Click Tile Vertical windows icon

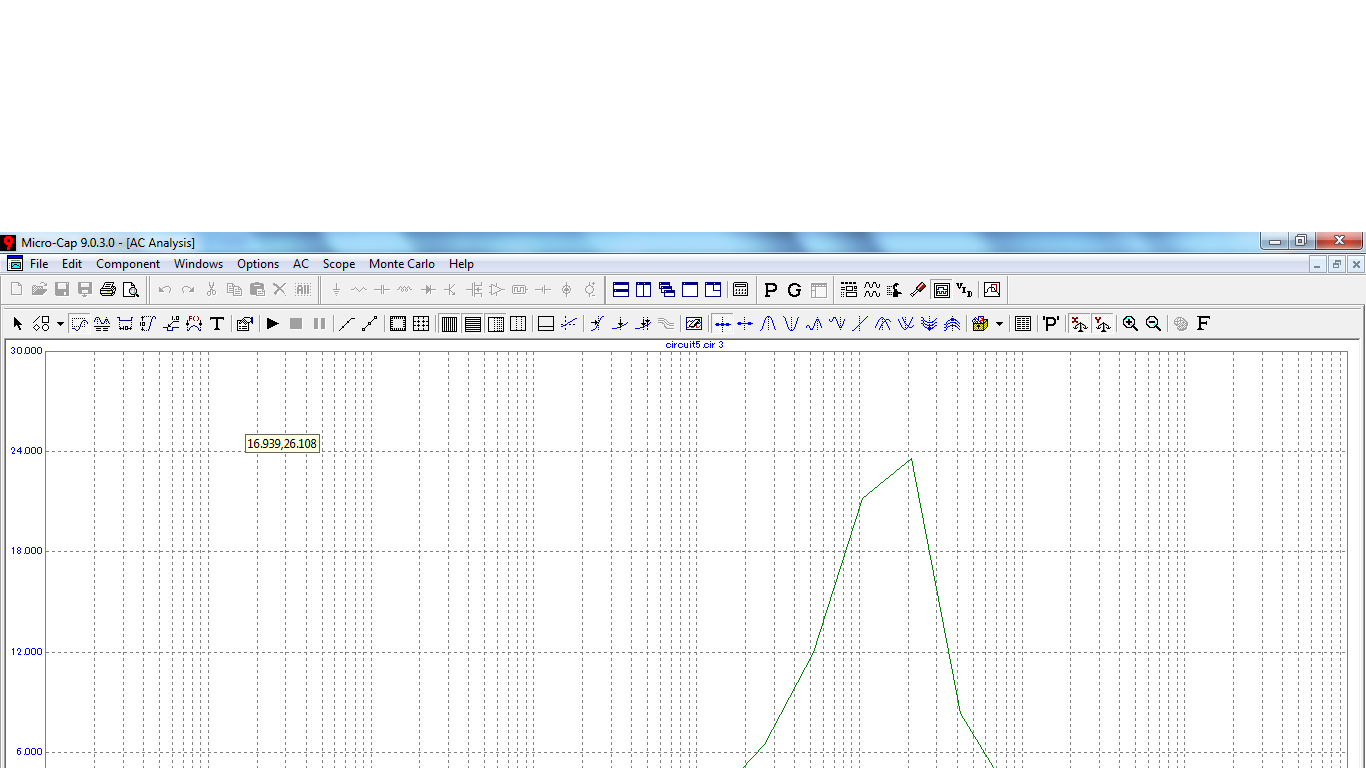(x=644, y=290)
